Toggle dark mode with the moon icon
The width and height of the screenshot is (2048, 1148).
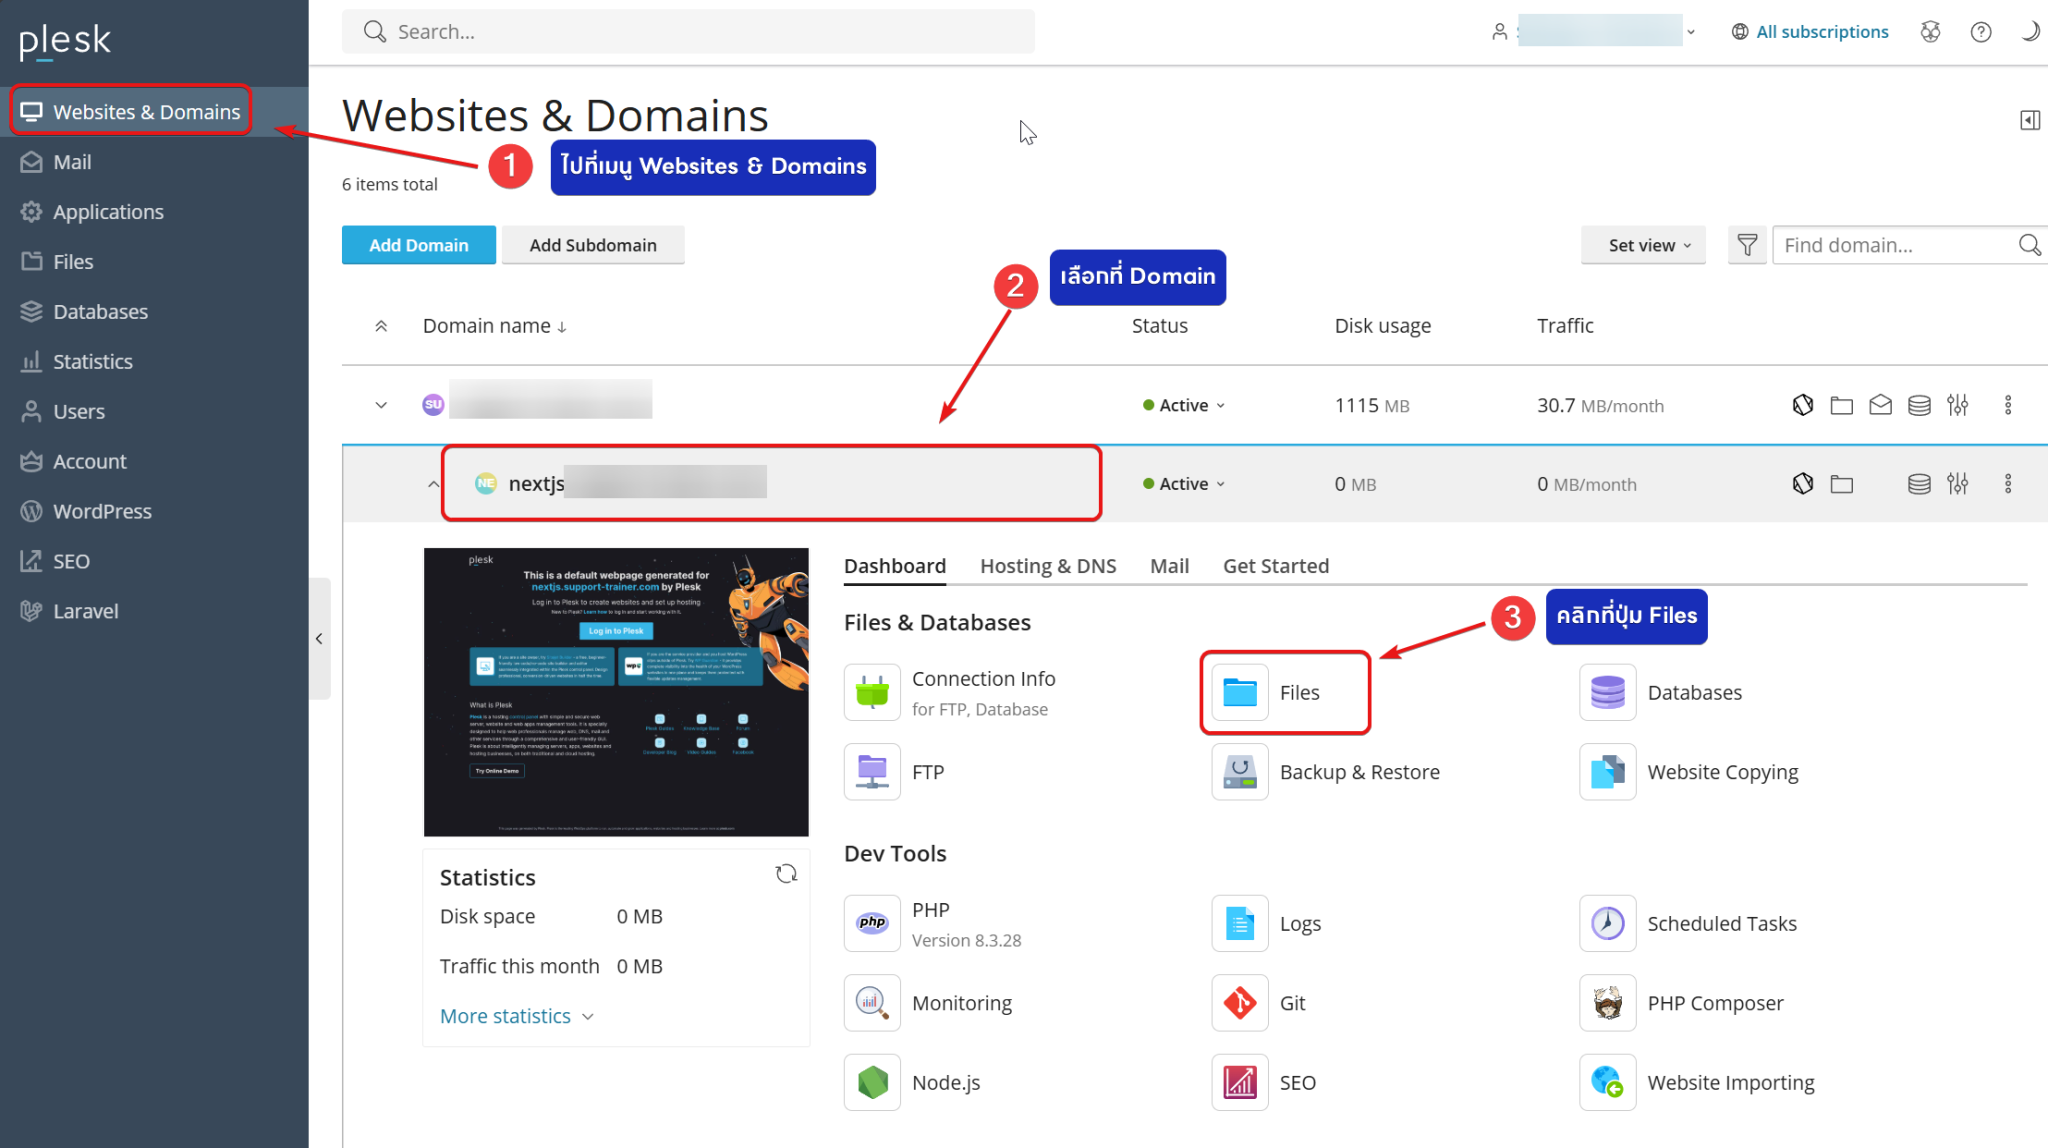point(2030,31)
